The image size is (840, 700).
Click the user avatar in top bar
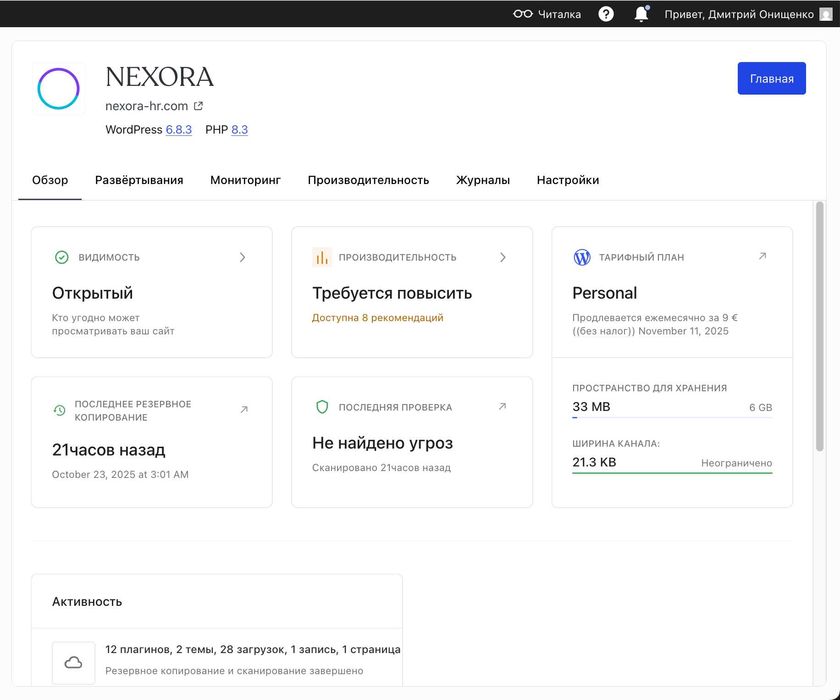(826, 14)
